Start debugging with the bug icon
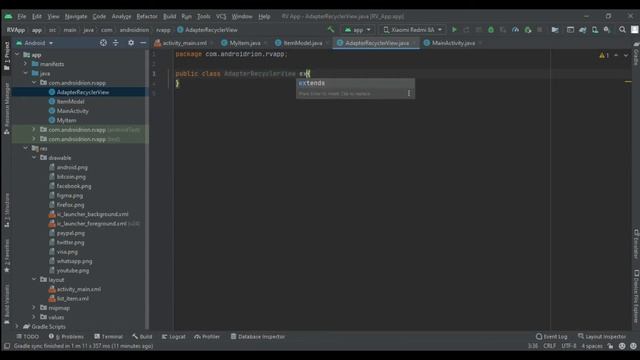 (x=491, y=30)
